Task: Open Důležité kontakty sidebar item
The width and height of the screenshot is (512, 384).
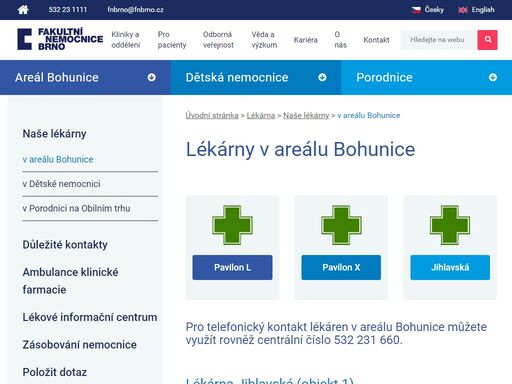Action: coord(65,245)
